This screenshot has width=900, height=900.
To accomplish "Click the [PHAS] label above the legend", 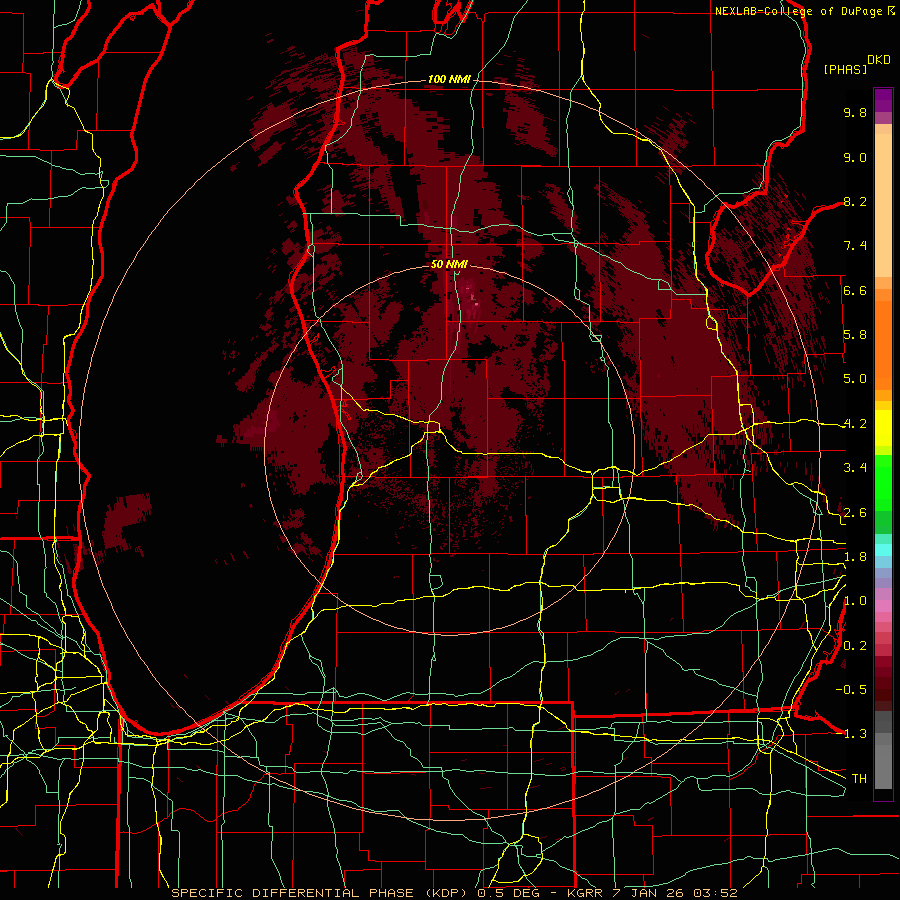I will (x=845, y=70).
